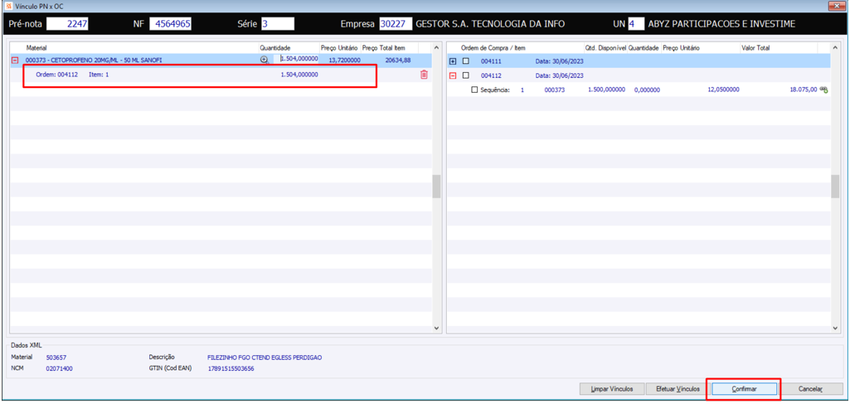Click the 'Item: 1' text

click(x=99, y=75)
